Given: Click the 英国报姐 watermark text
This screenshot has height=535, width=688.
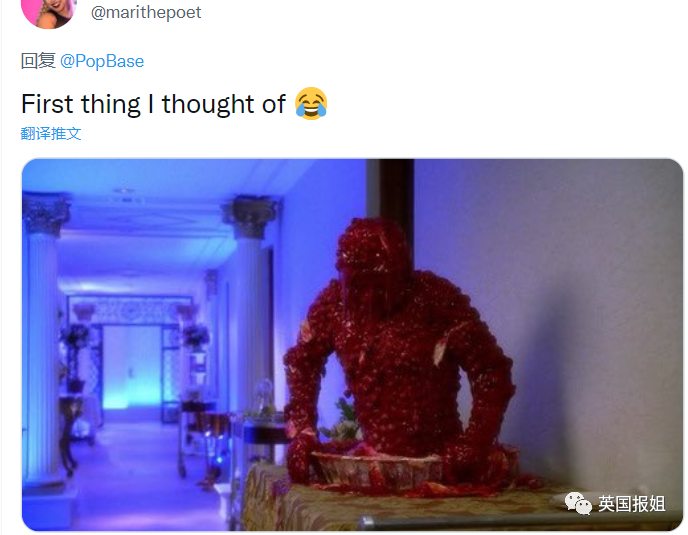Looking at the screenshot, I should (x=632, y=503).
